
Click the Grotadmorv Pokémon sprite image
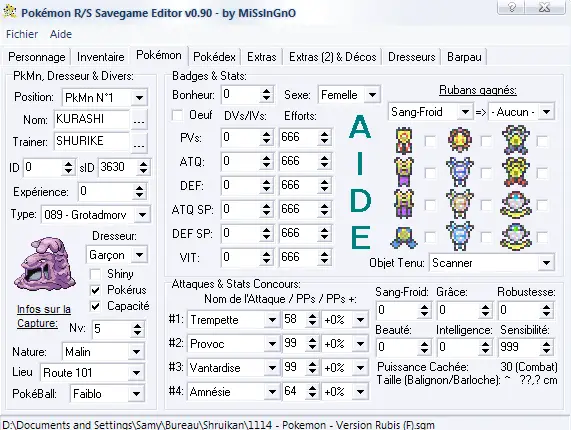44,264
